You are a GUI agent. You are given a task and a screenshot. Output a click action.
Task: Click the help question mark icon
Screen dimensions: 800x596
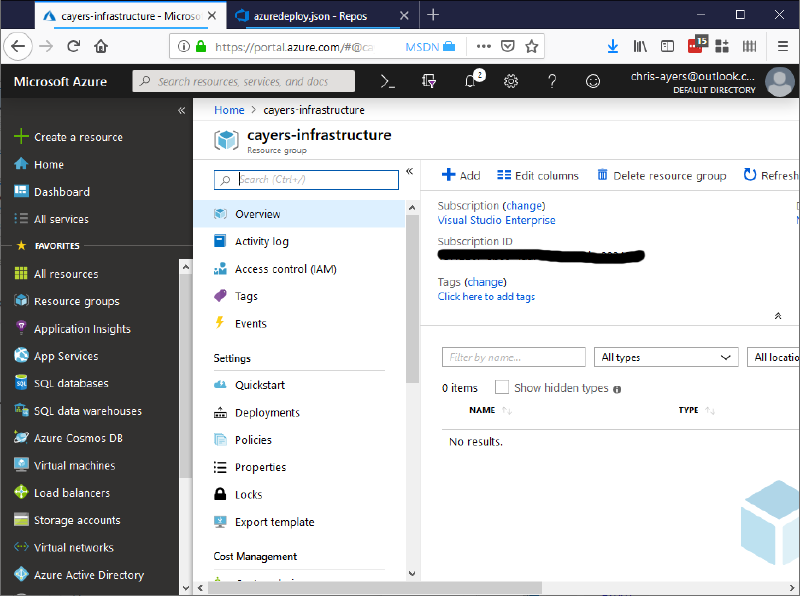pyautogui.click(x=552, y=81)
